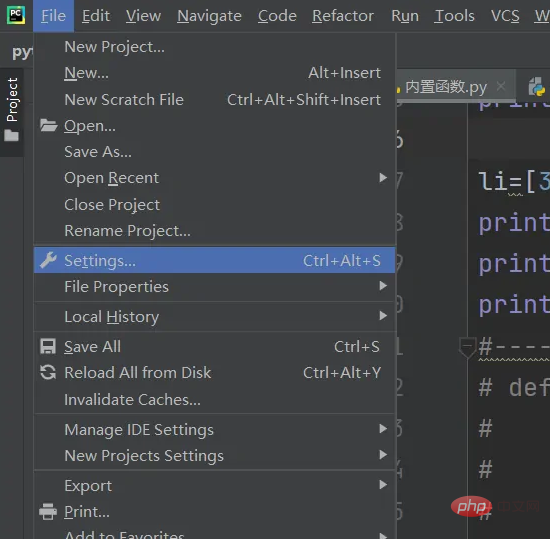Click the Open folder icon
Screen dimensions: 550x539
pyautogui.click(x=48, y=125)
